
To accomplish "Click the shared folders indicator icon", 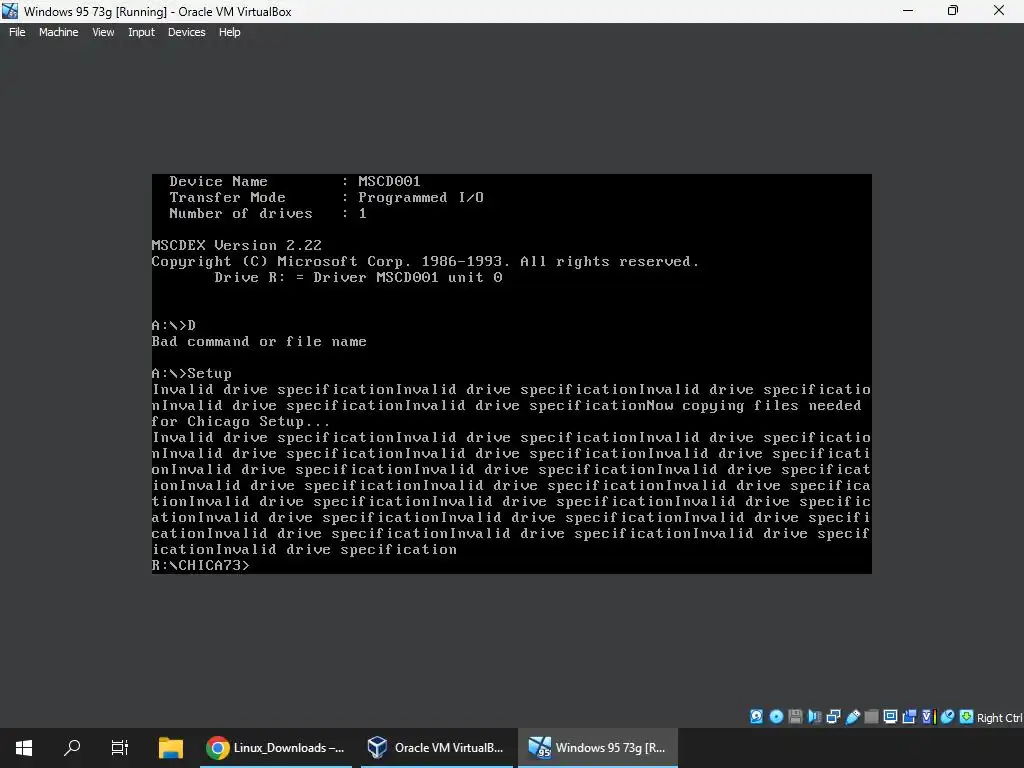I will tap(871, 716).
